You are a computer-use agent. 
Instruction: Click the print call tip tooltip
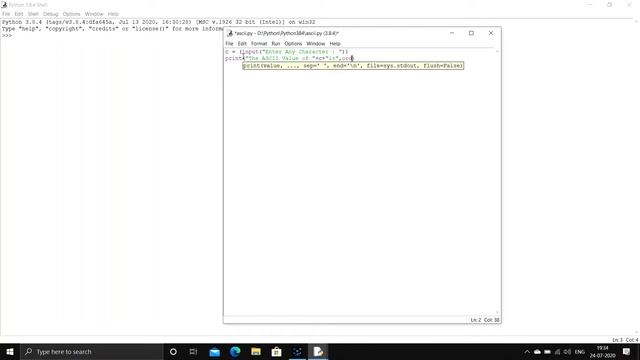point(353,65)
